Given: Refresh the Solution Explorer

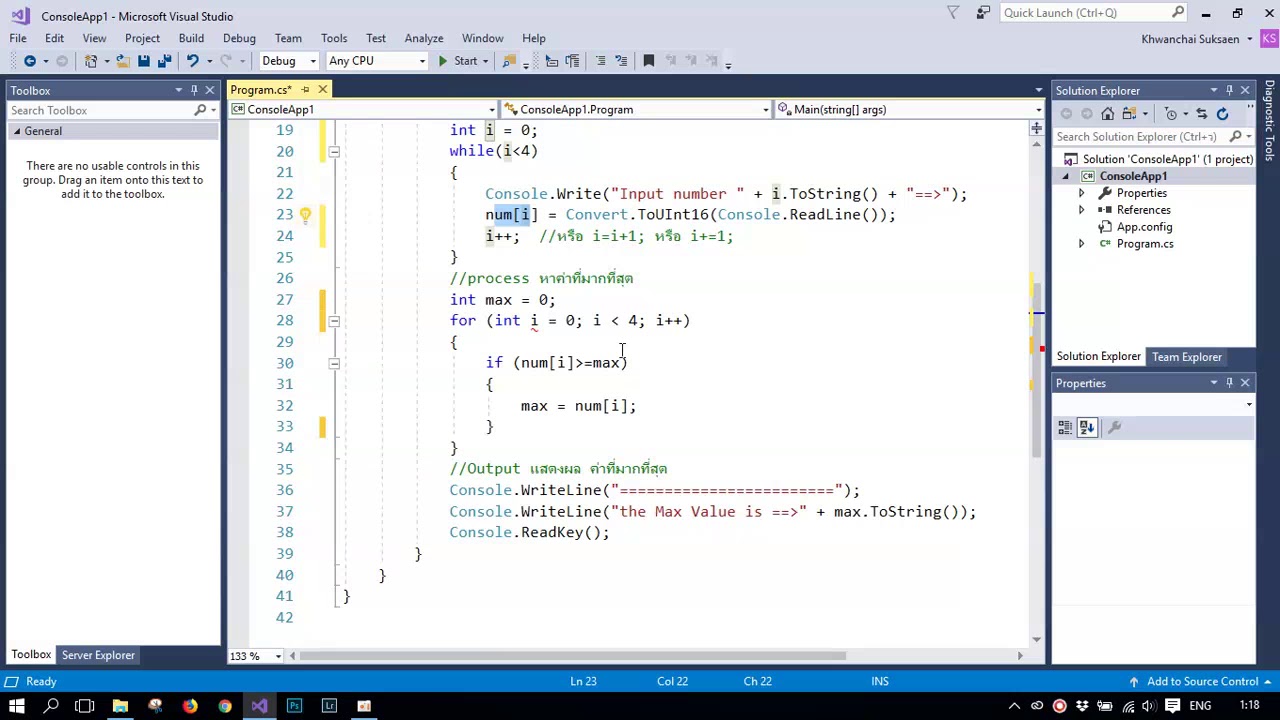Looking at the screenshot, I should (x=1222, y=114).
